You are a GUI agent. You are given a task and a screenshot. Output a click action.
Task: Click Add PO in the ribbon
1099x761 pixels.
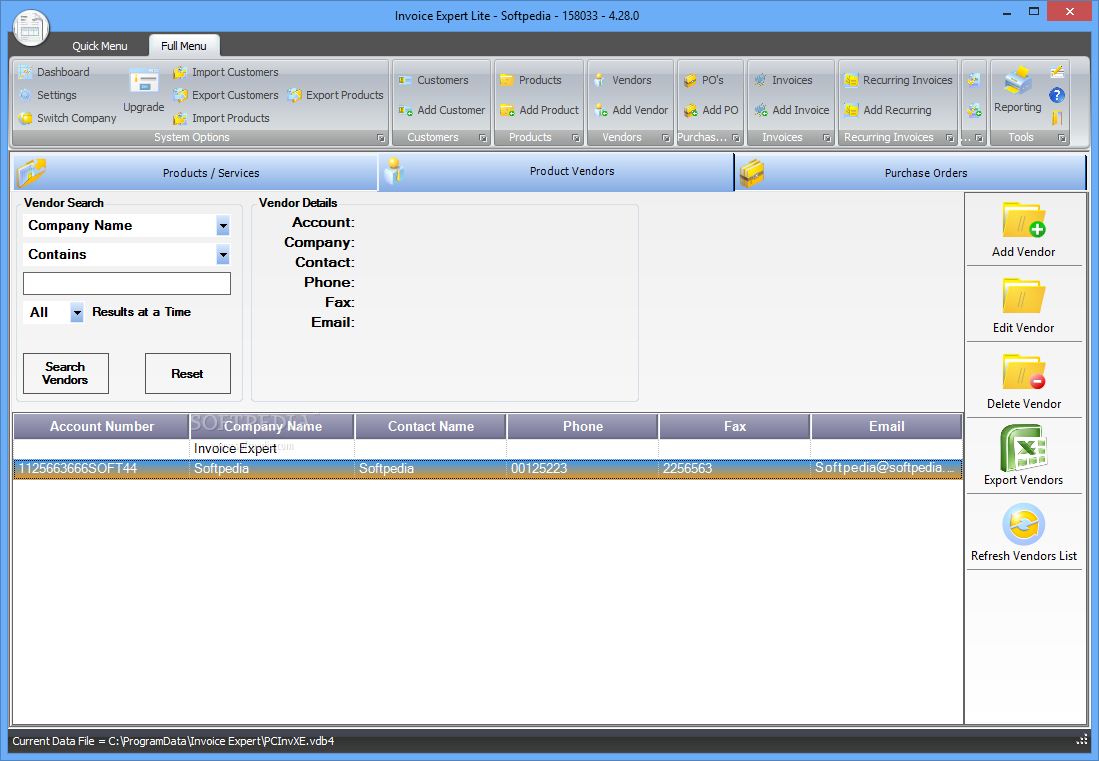[711, 111]
